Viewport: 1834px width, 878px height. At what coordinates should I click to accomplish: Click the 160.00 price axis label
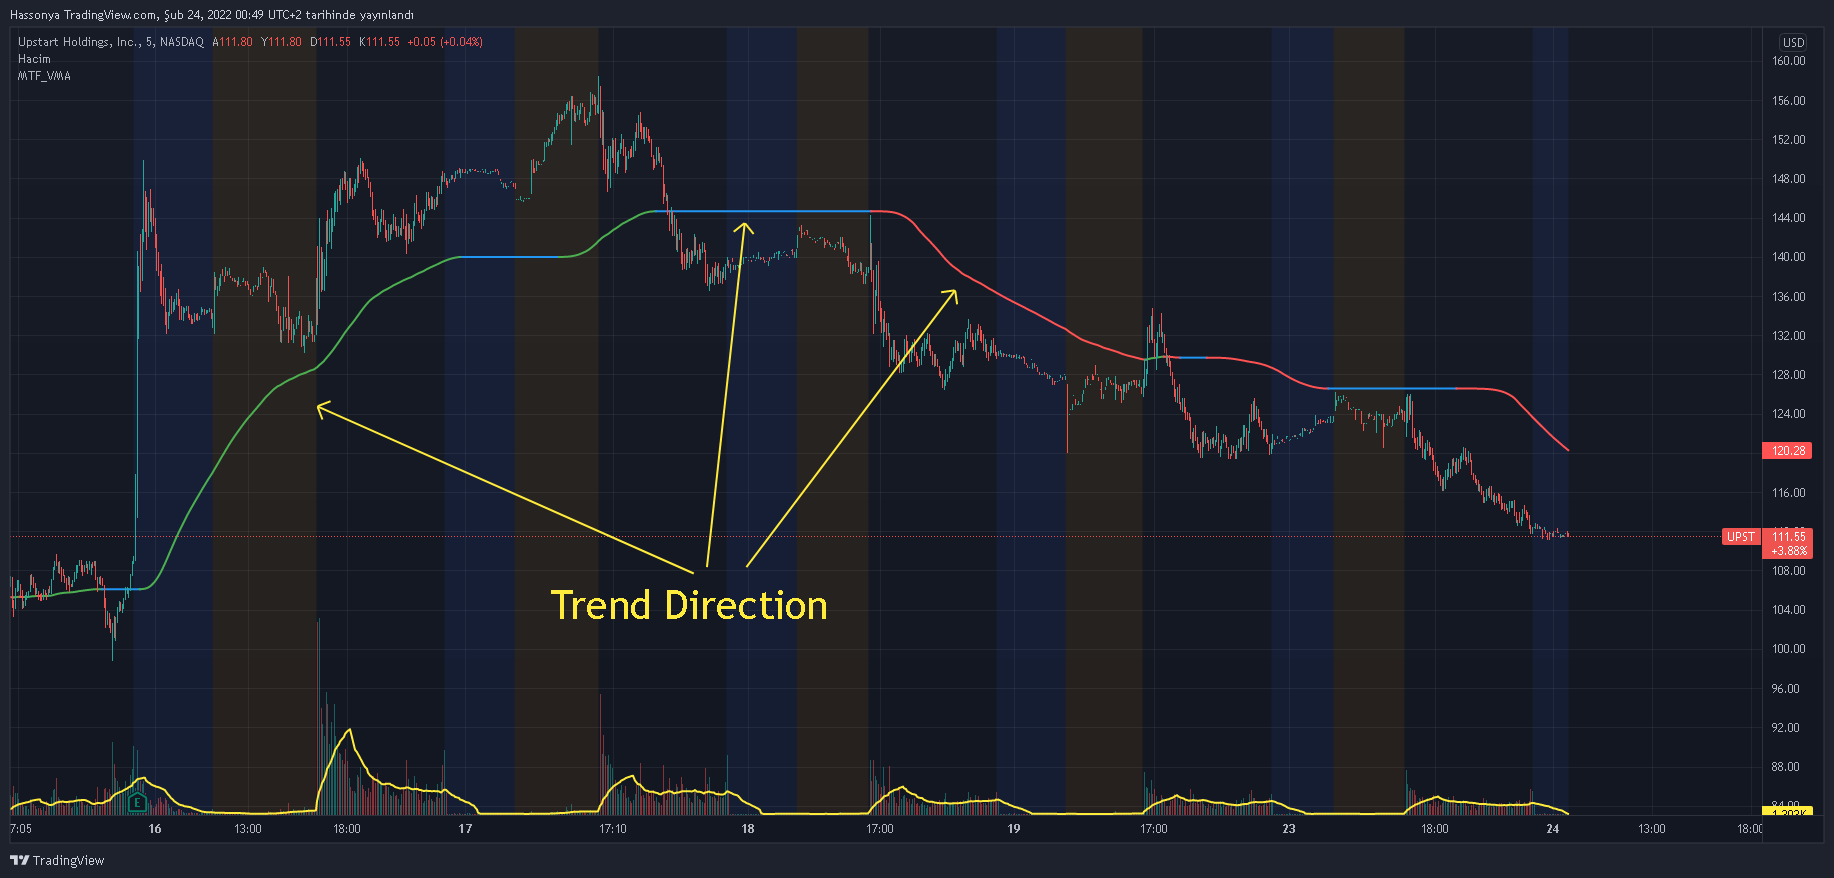[x=1788, y=61]
